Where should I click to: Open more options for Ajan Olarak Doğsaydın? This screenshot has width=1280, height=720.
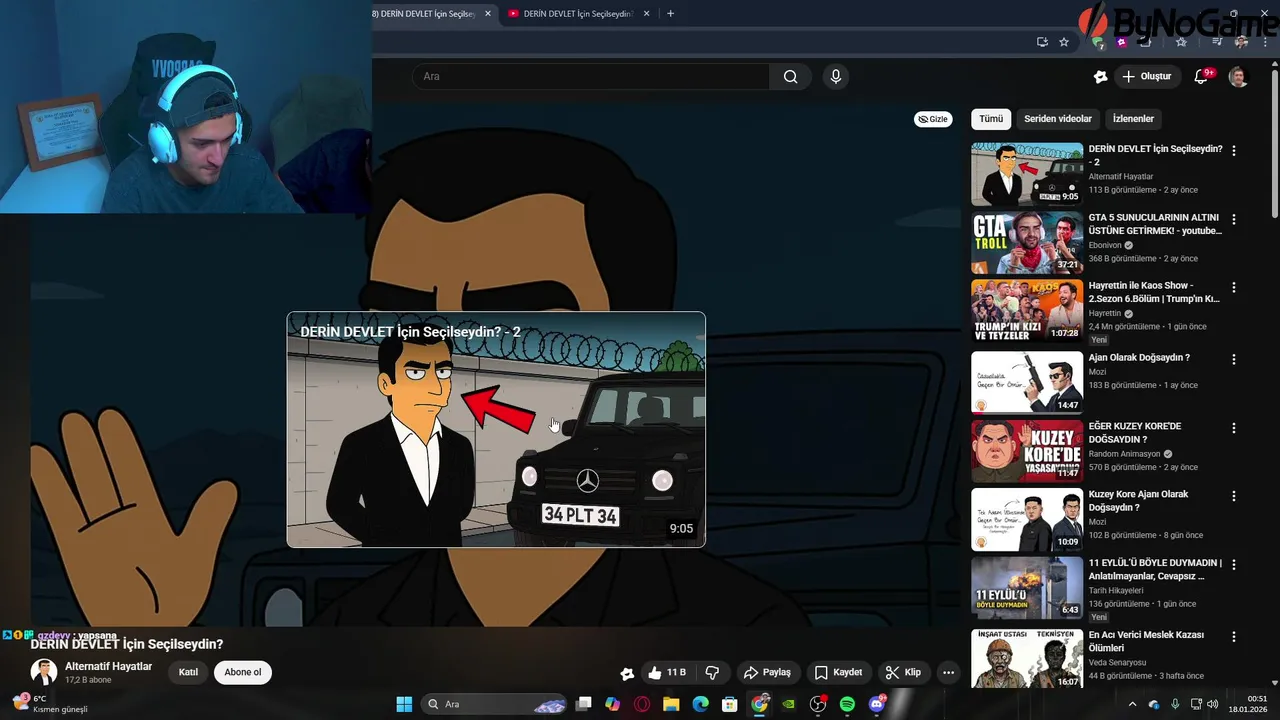pyautogui.click(x=1234, y=359)
